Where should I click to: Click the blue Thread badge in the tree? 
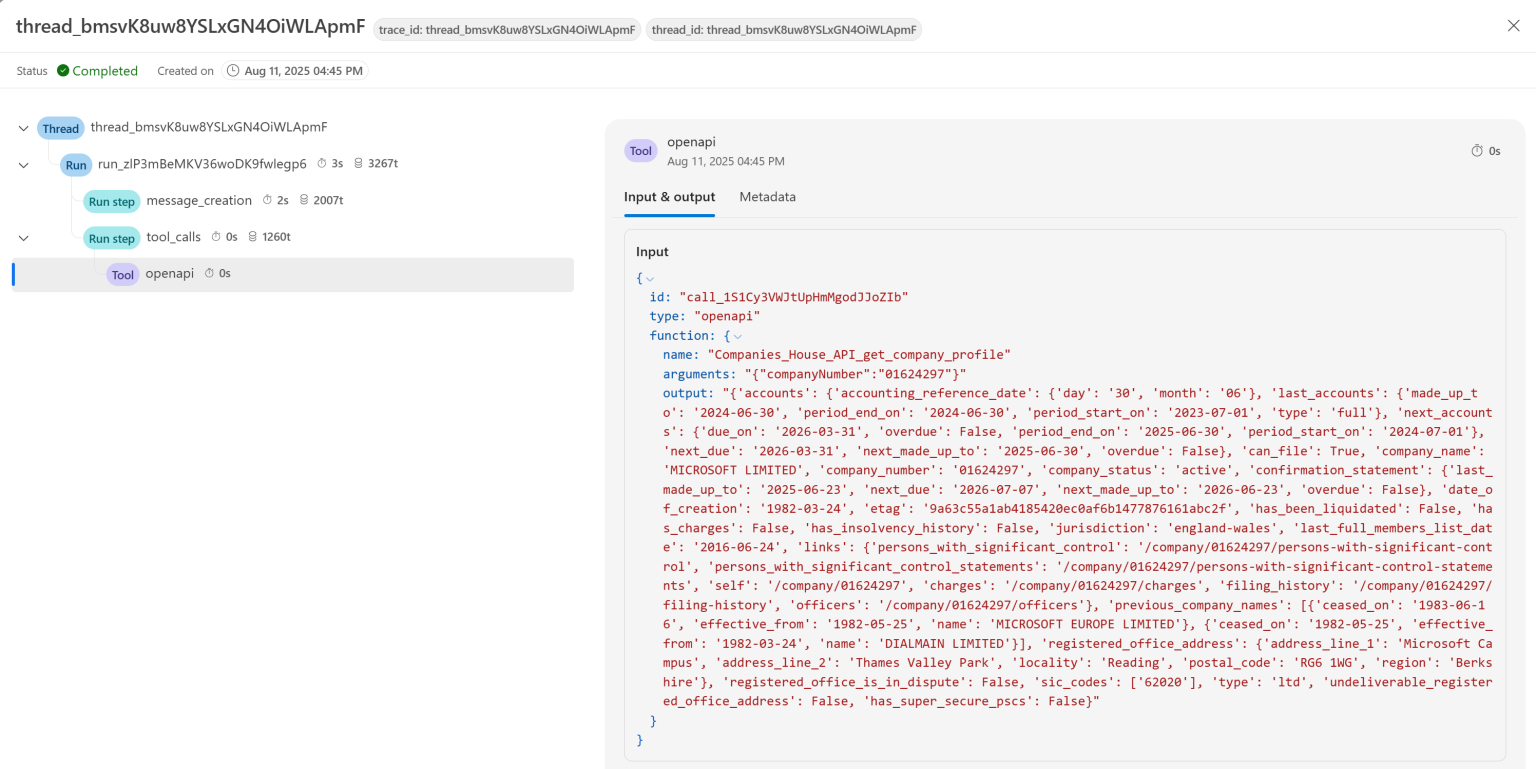[60, 128]
